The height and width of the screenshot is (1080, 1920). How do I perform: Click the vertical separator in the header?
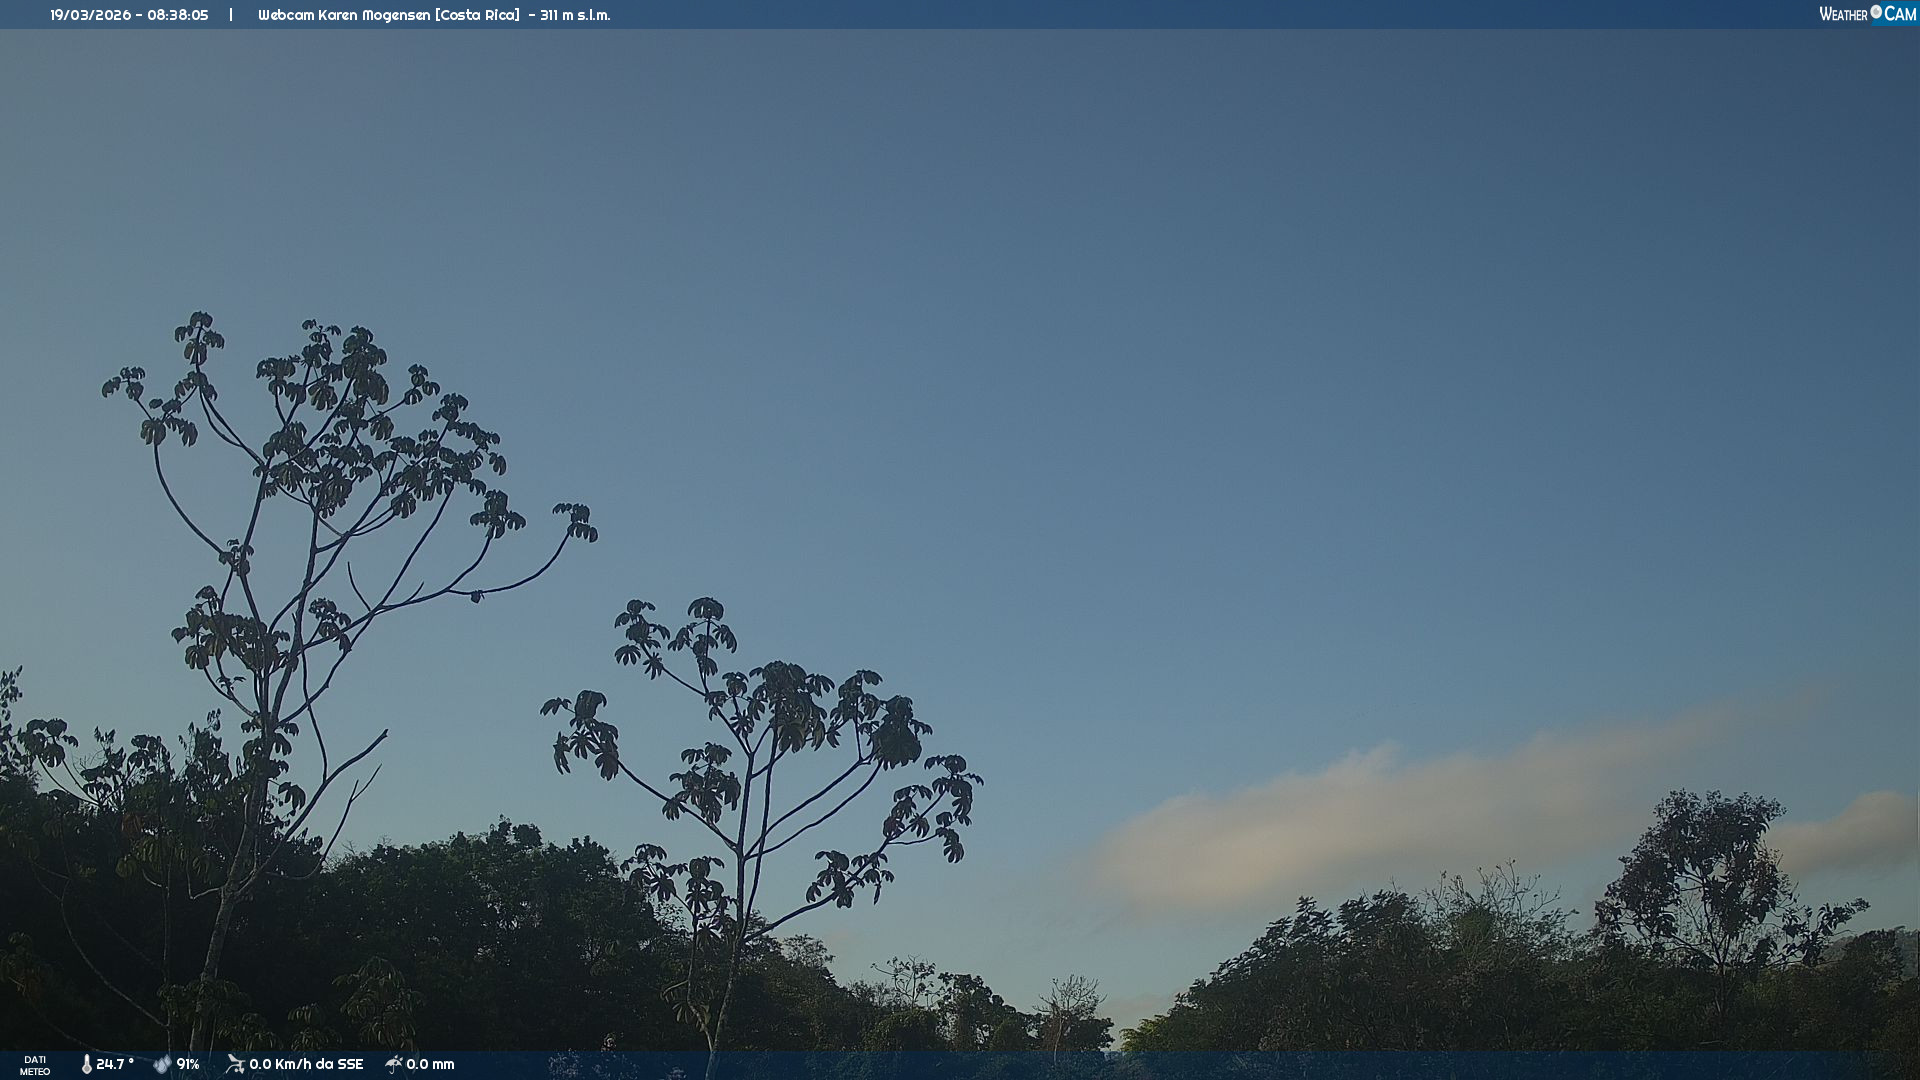[231, 15]
